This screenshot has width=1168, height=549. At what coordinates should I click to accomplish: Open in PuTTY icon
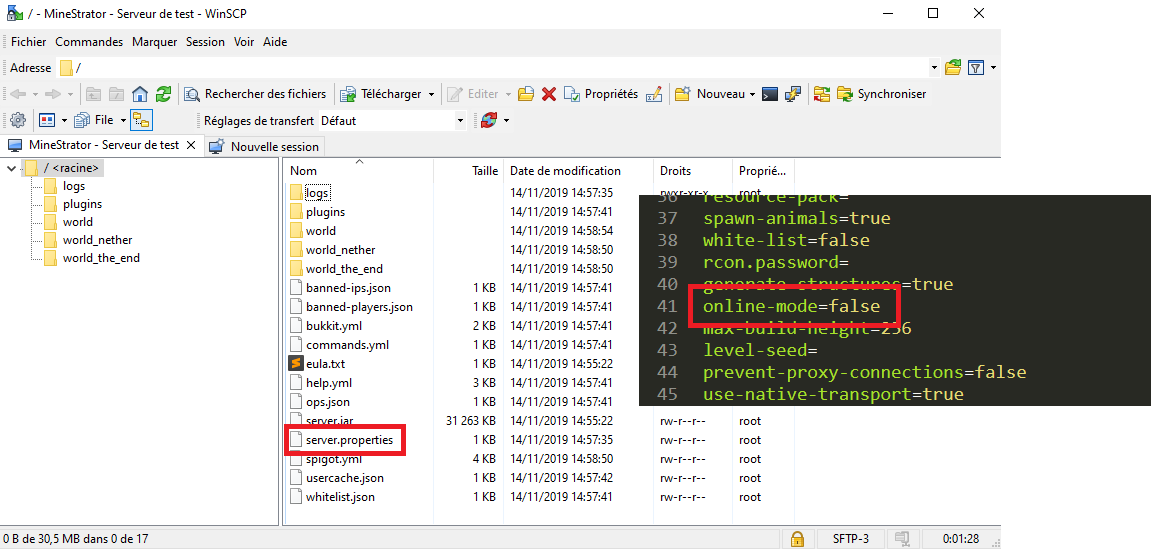(793, 94)
